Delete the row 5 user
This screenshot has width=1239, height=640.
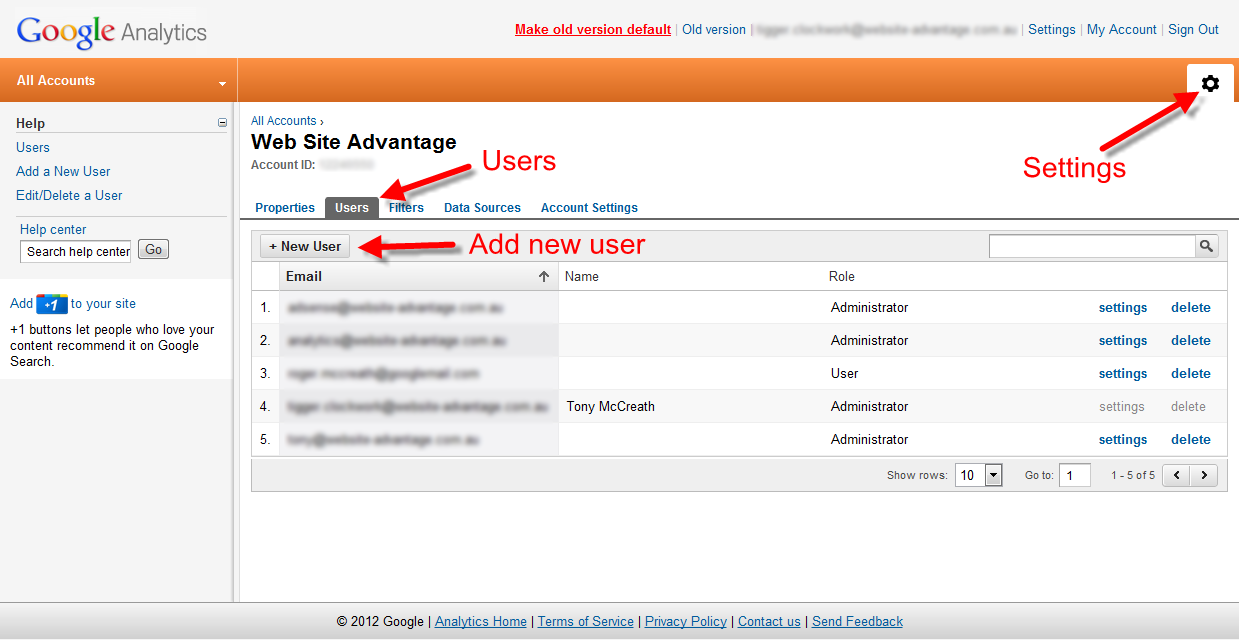click(x=1191, y=440)
